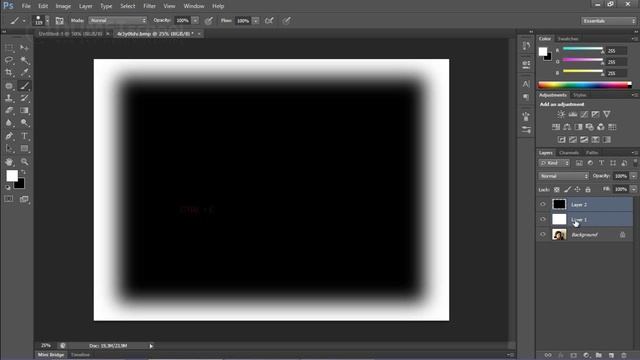Image resolution: width=640 pixels, height=360 pixels.
Task: Select the Blur tool
Action: point(9,122)
